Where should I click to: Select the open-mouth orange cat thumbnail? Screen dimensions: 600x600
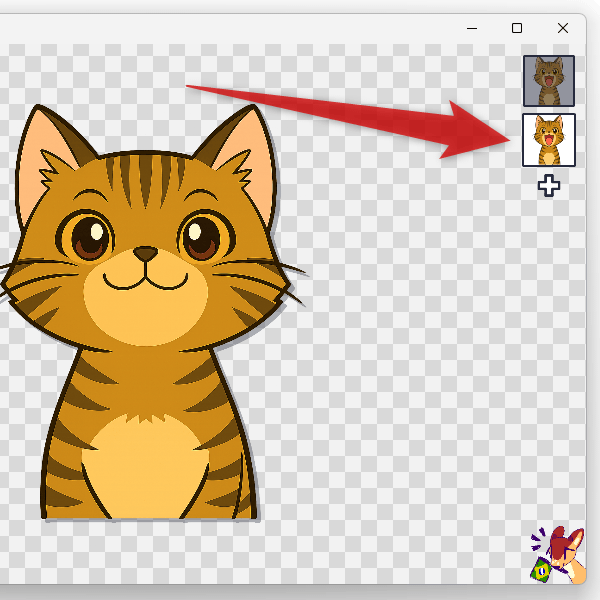click(x=548, y=140)
